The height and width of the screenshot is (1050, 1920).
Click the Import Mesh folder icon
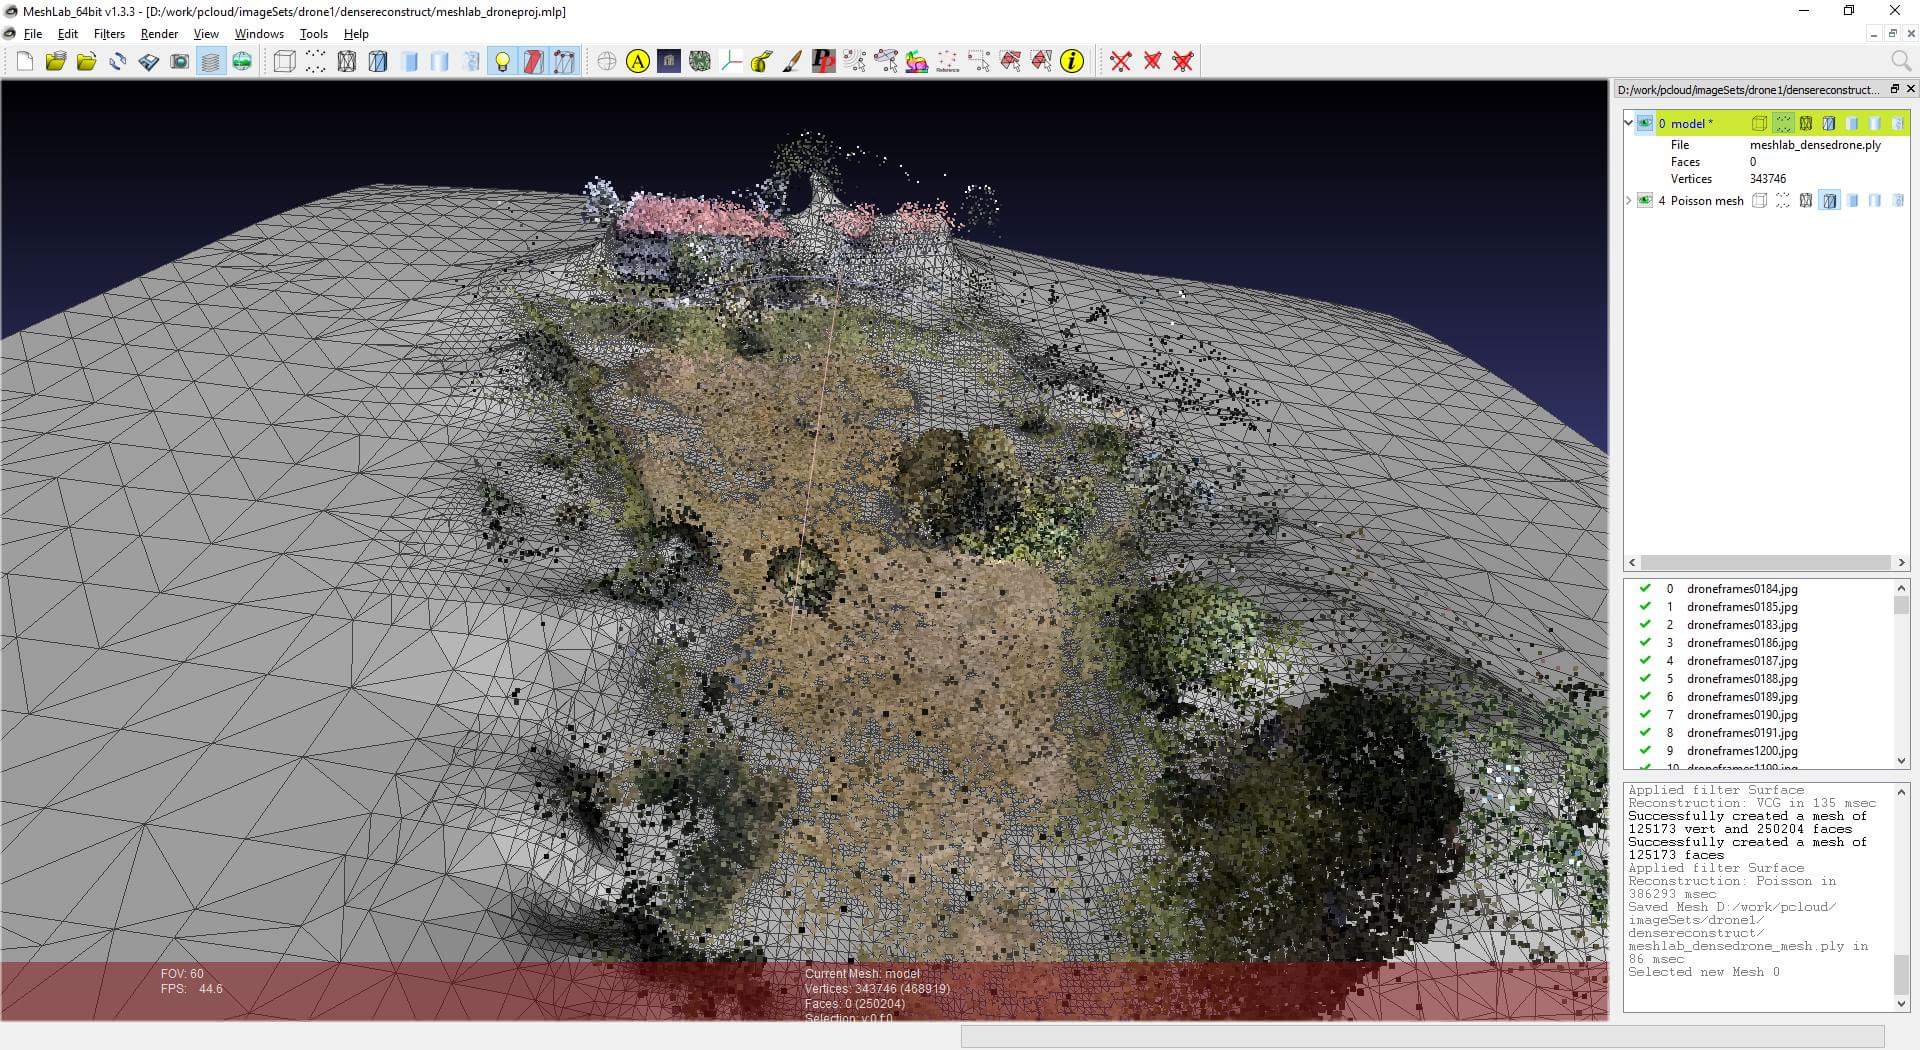(87, 62)
